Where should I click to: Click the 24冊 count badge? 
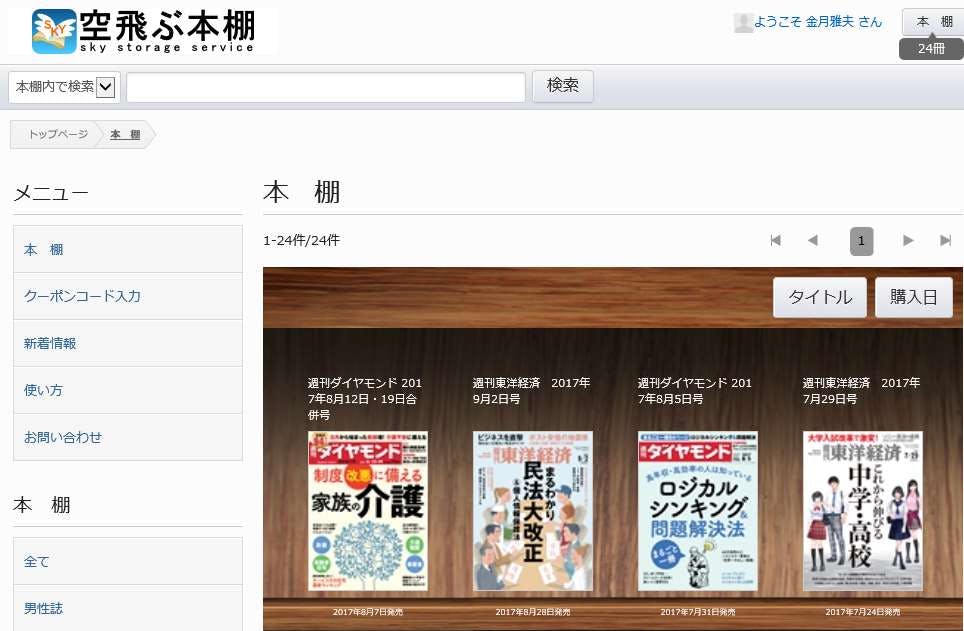[931, 49]
